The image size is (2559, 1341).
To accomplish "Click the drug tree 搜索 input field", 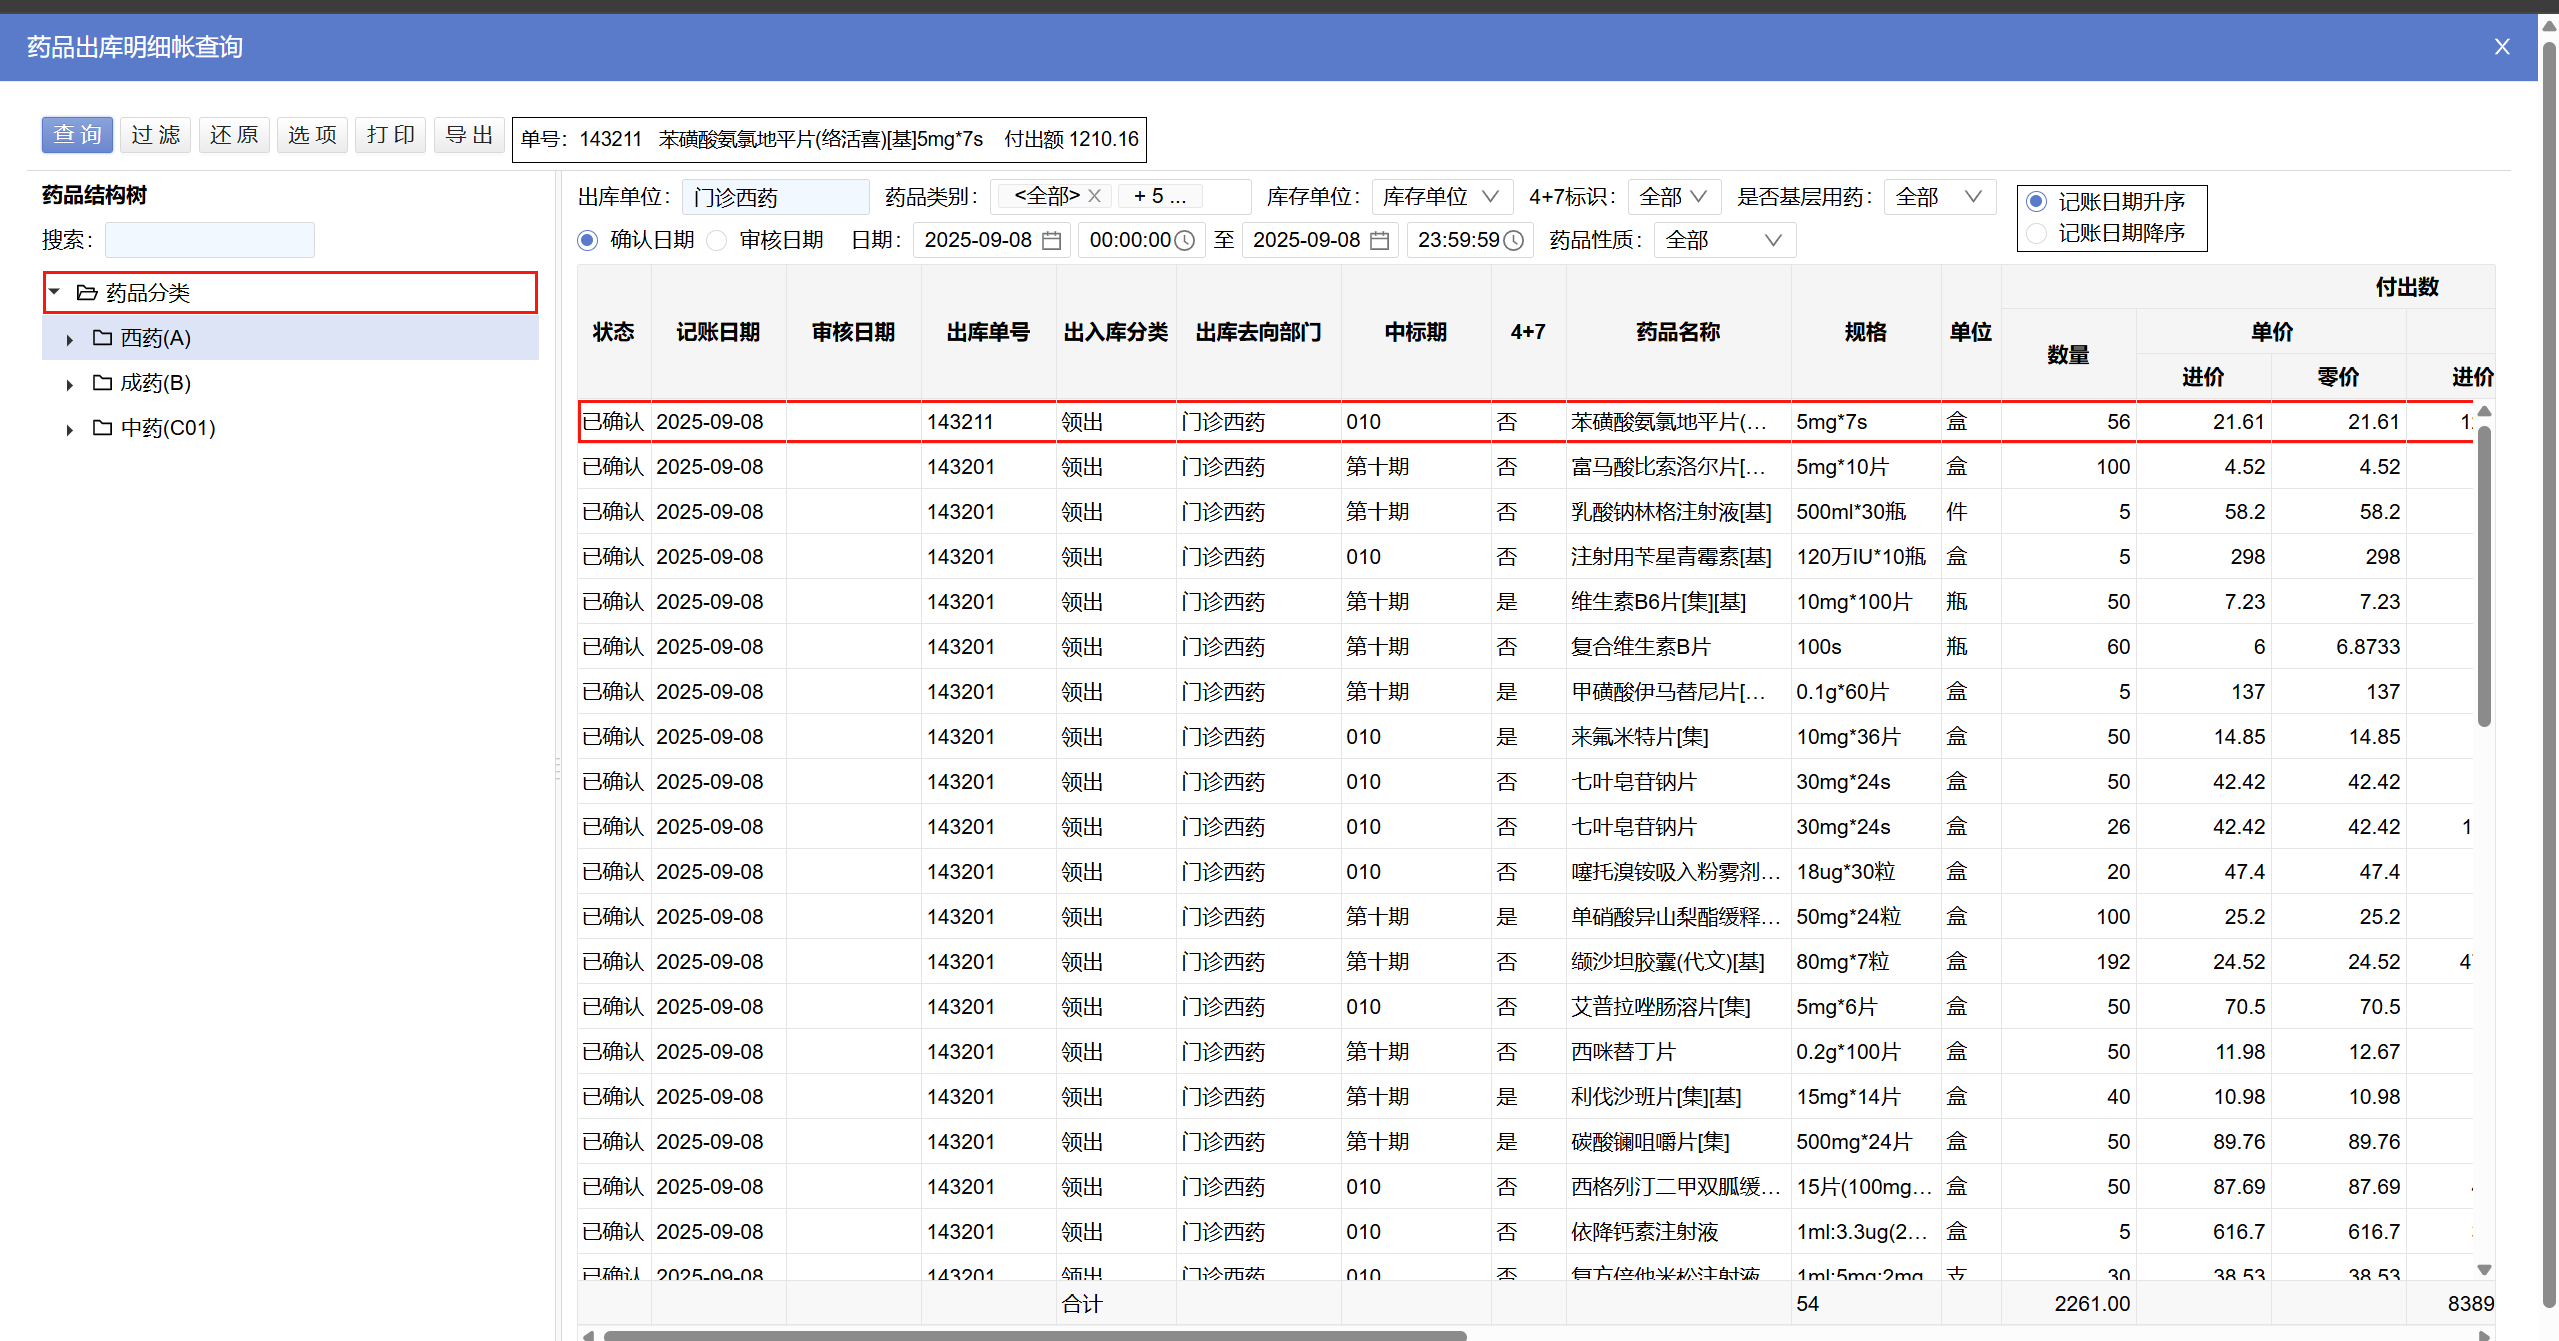I will point(209,240).
